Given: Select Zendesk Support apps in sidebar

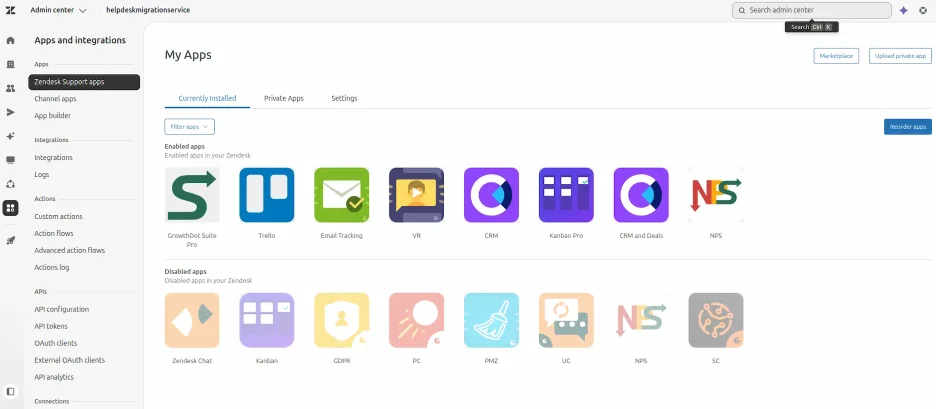Looking at the screenshot, I should 84,82.
